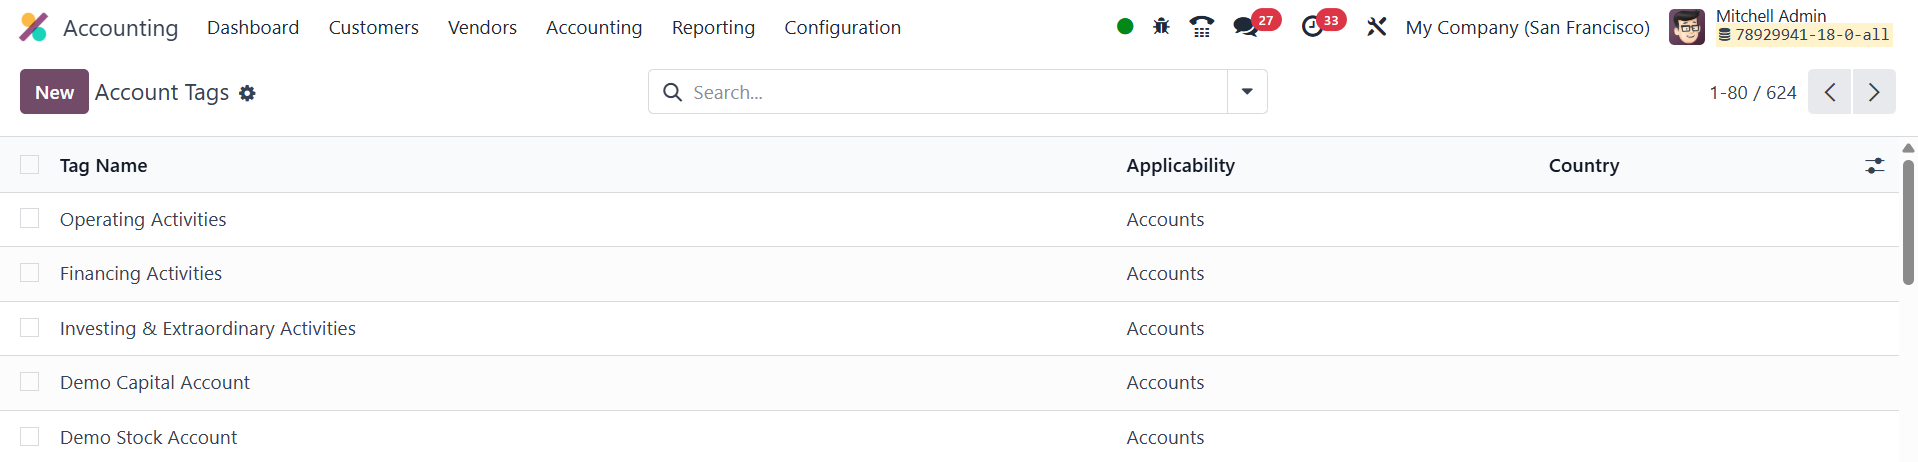Click the New button

pos(54,92)
